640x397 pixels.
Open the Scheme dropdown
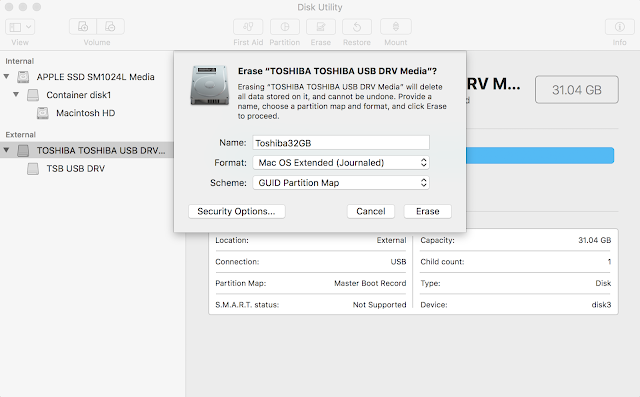341,182
